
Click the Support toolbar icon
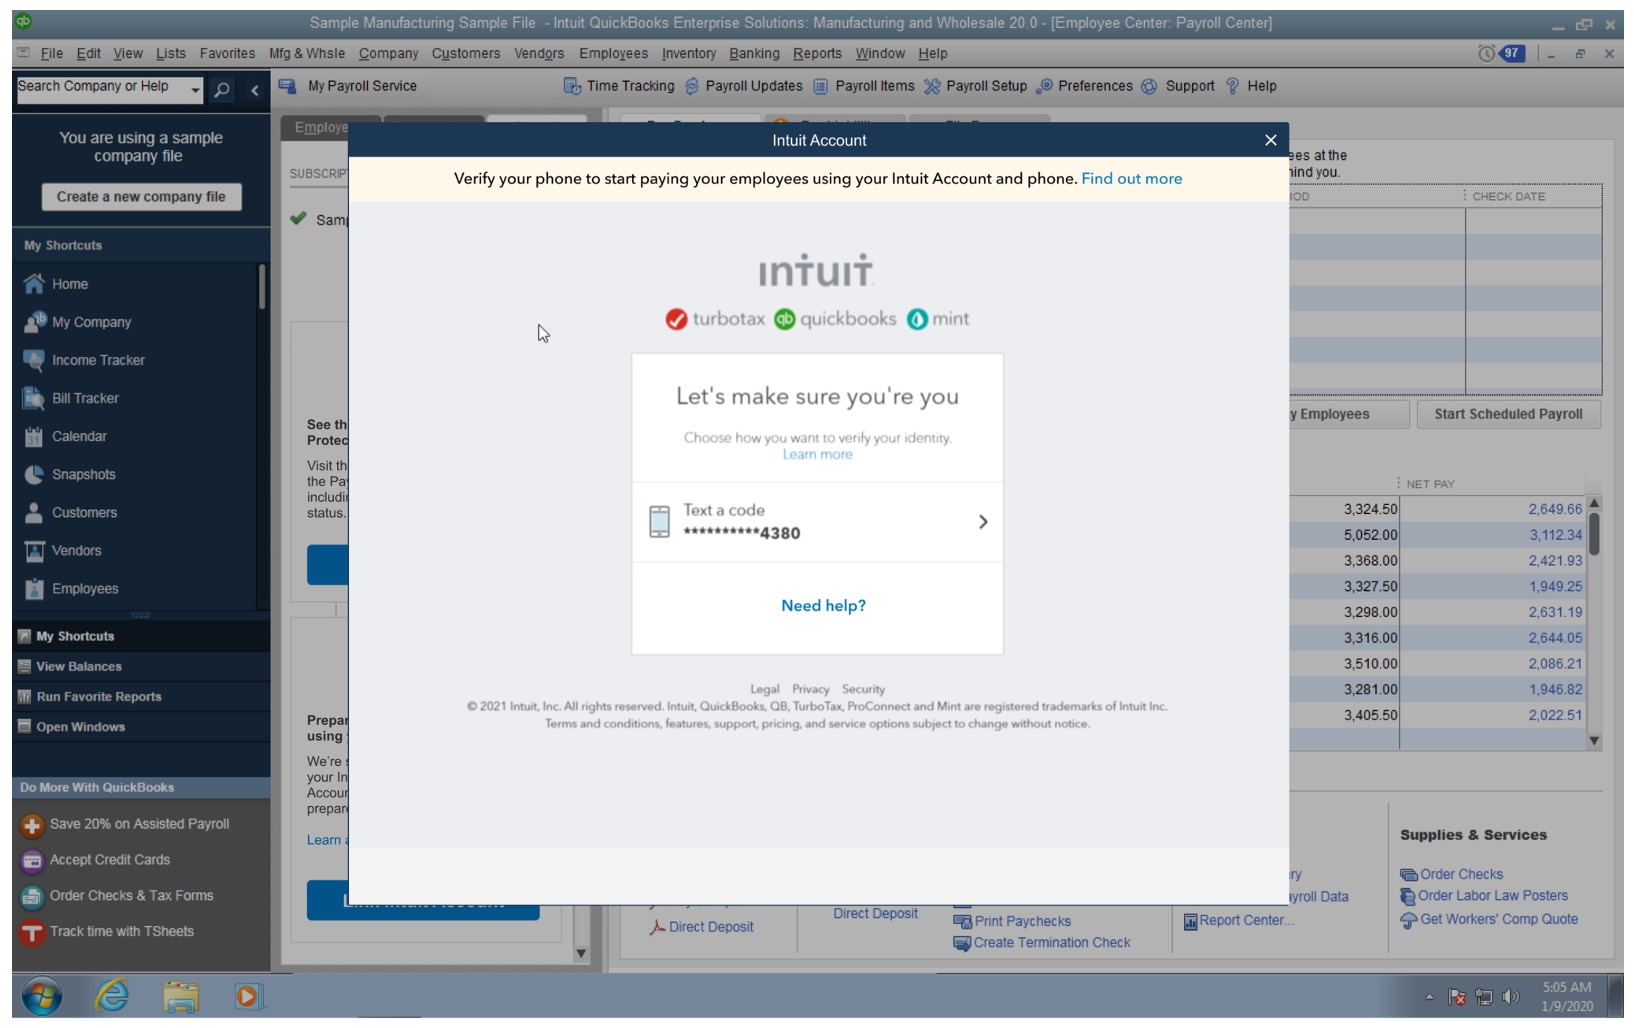1150,86
